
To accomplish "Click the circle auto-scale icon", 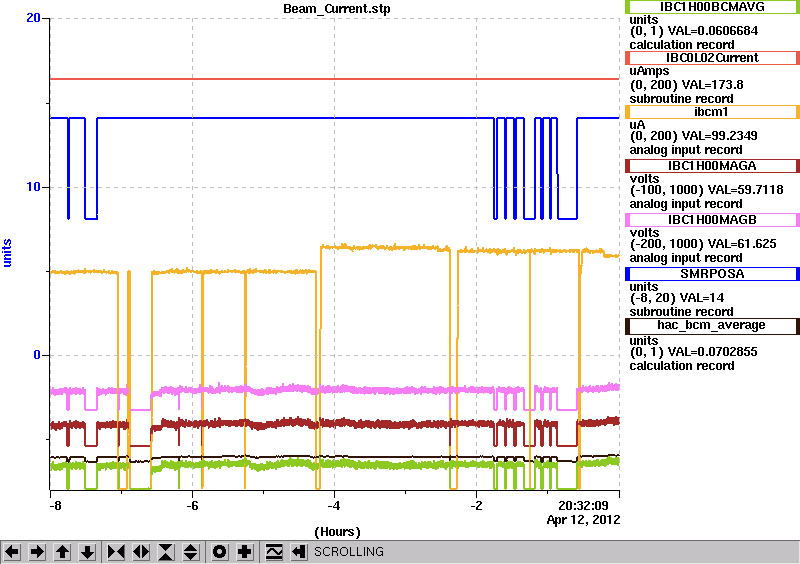I will 220,552.
